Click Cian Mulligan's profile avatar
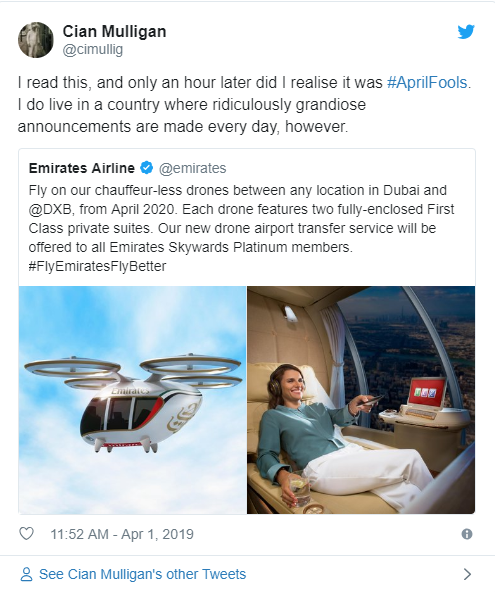The width and height of the screenshot is (495, 592). [x=36, y=40]
